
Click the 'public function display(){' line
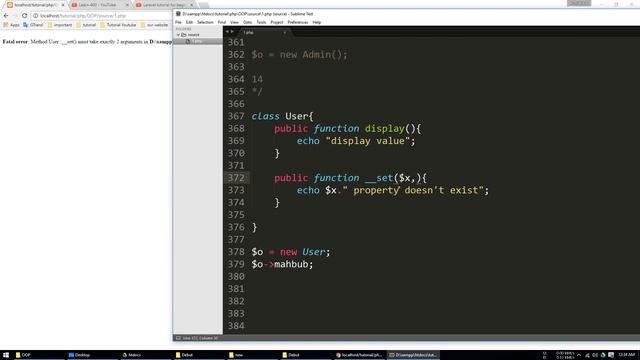point(347,129)
